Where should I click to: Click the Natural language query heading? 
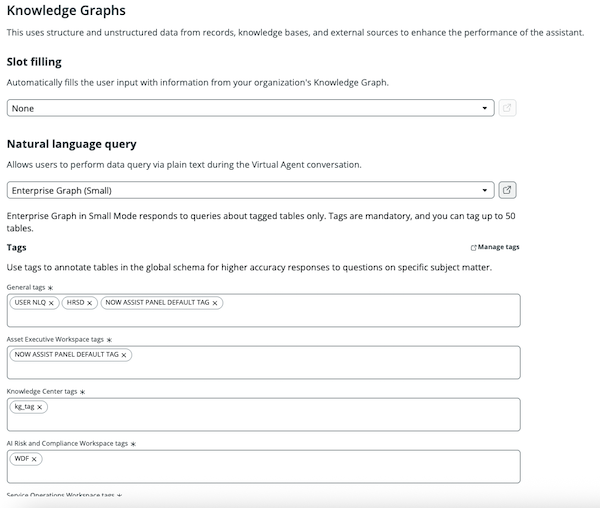(x=72, y=144)
